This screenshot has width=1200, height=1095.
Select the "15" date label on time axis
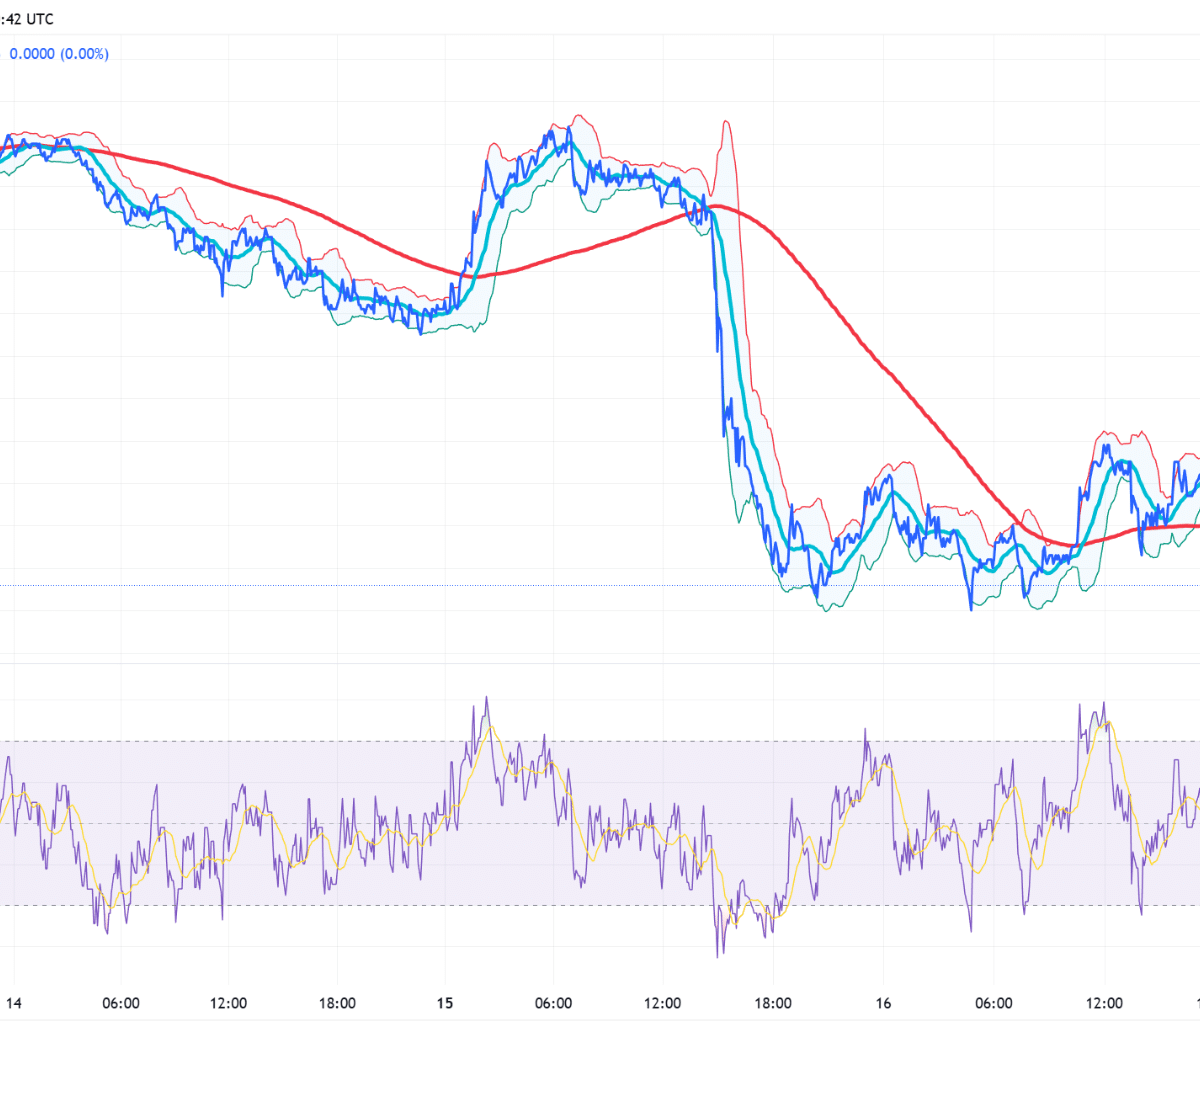click(x=445, y=1003)
